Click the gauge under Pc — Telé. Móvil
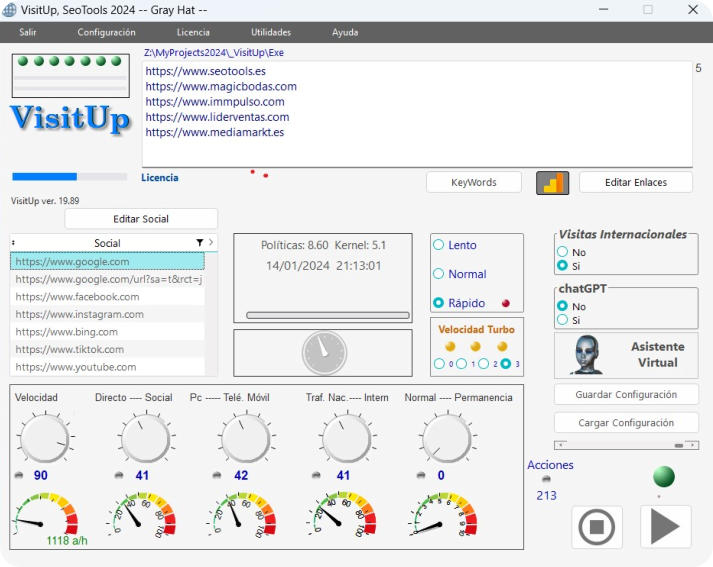Image resolution: width=713 pixels, height=567 pixels. click(242, 514)
